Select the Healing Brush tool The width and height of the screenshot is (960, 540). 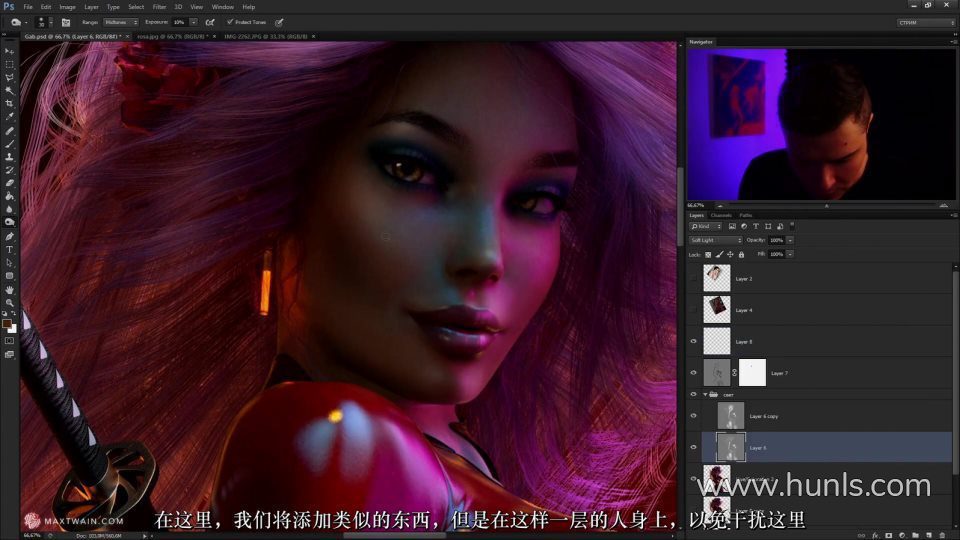pos(9,131)
